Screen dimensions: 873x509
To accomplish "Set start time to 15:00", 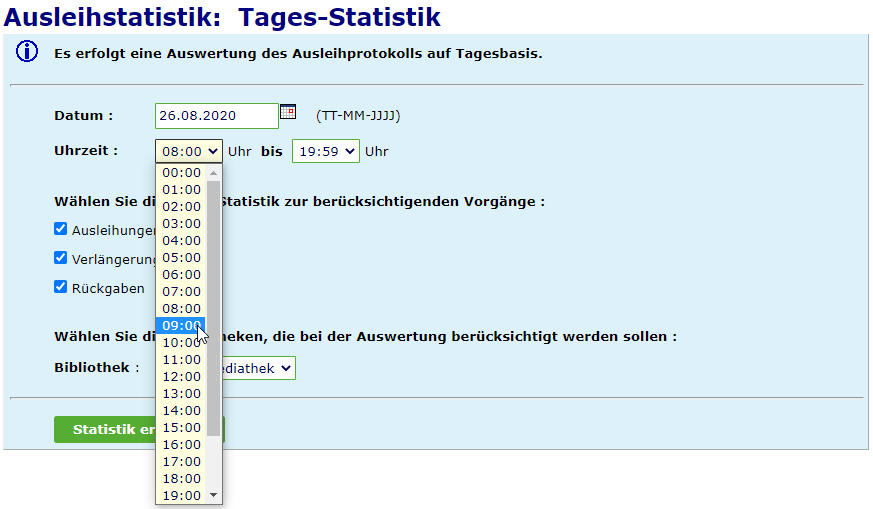I will pos(181,427).
